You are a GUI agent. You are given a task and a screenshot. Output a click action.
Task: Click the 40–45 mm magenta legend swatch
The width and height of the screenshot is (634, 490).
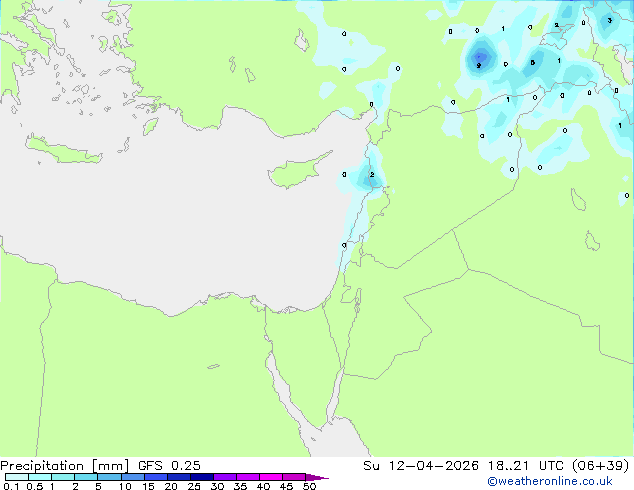(x=271, y=477)
